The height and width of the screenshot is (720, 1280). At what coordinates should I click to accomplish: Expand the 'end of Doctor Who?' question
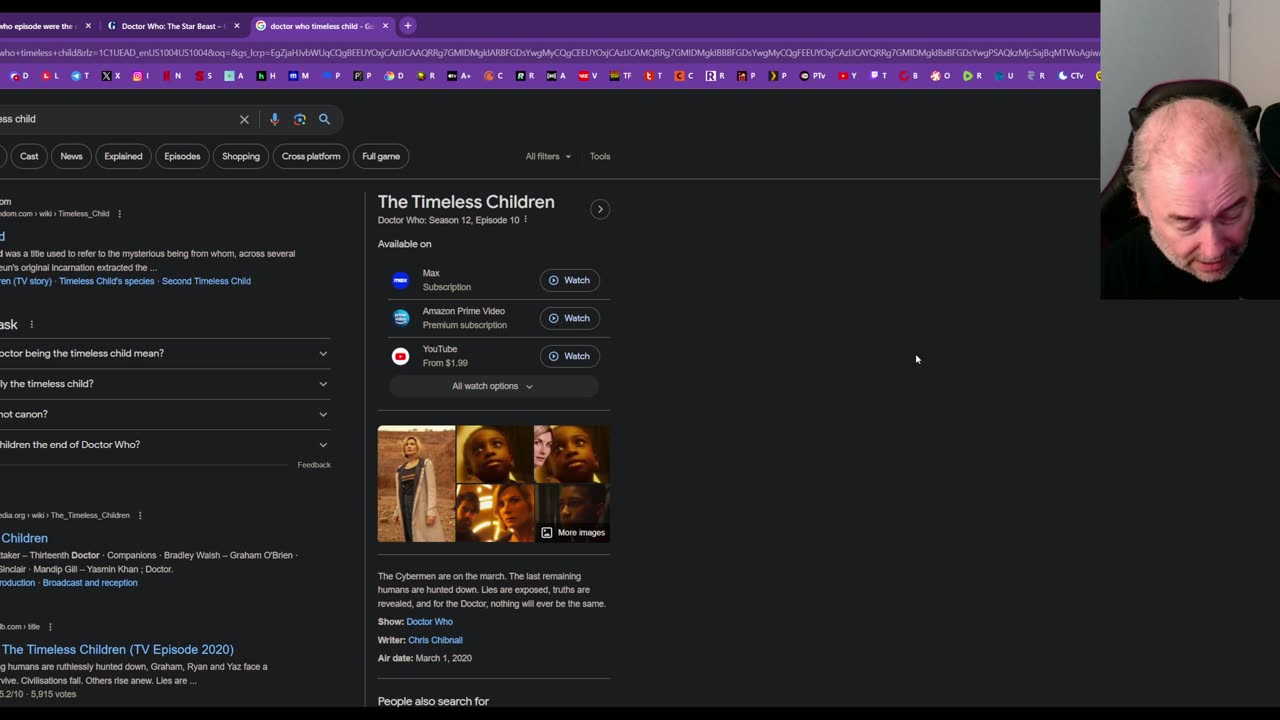click(165, 445)
